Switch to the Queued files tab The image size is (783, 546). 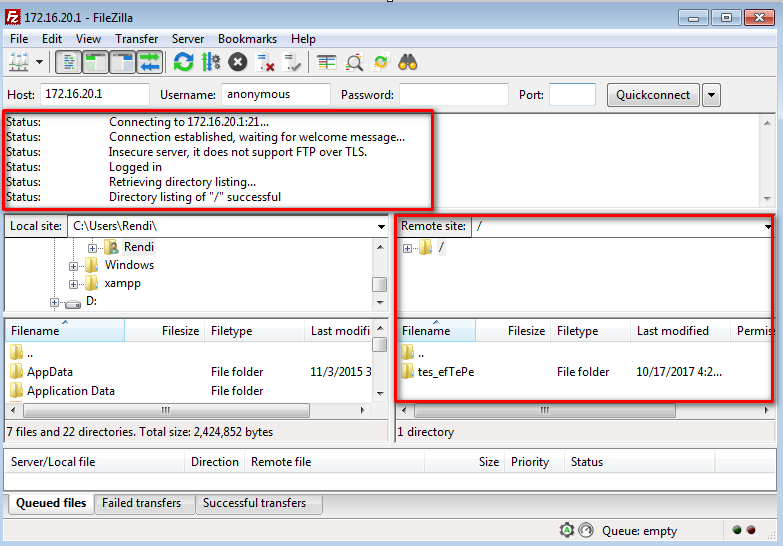point(51,503)
